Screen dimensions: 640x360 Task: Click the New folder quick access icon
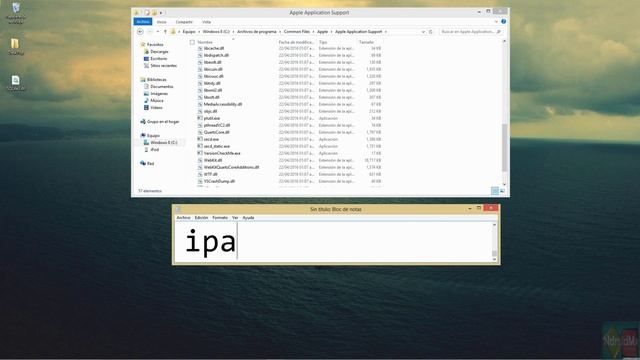(x=154, y=13)
